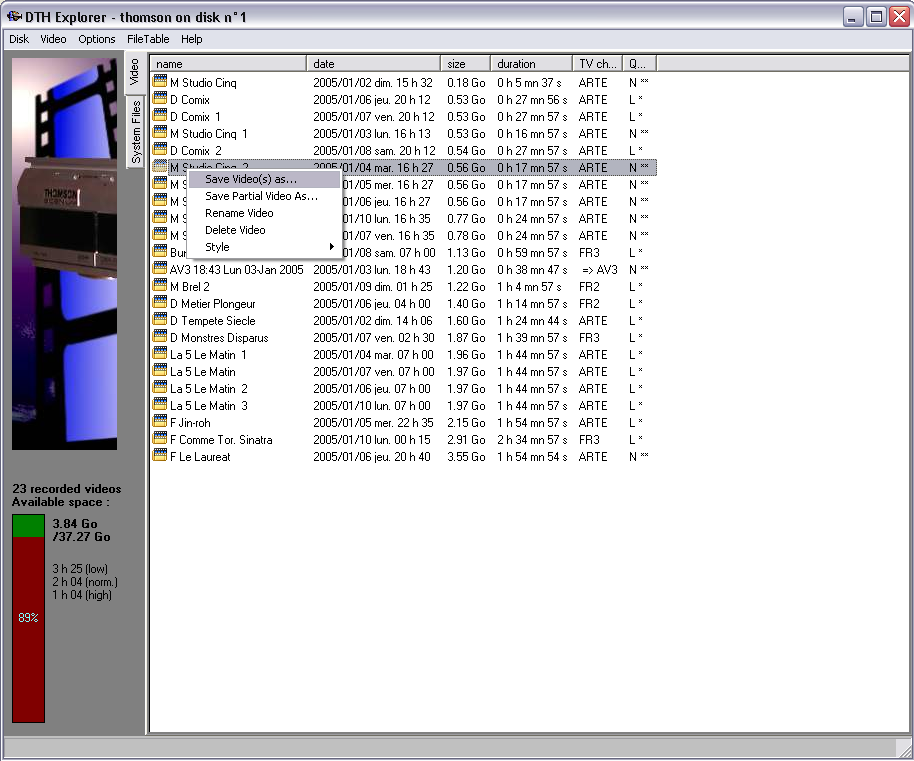Sort by the name column header
The image size is (914, 761).
[228, 64]
